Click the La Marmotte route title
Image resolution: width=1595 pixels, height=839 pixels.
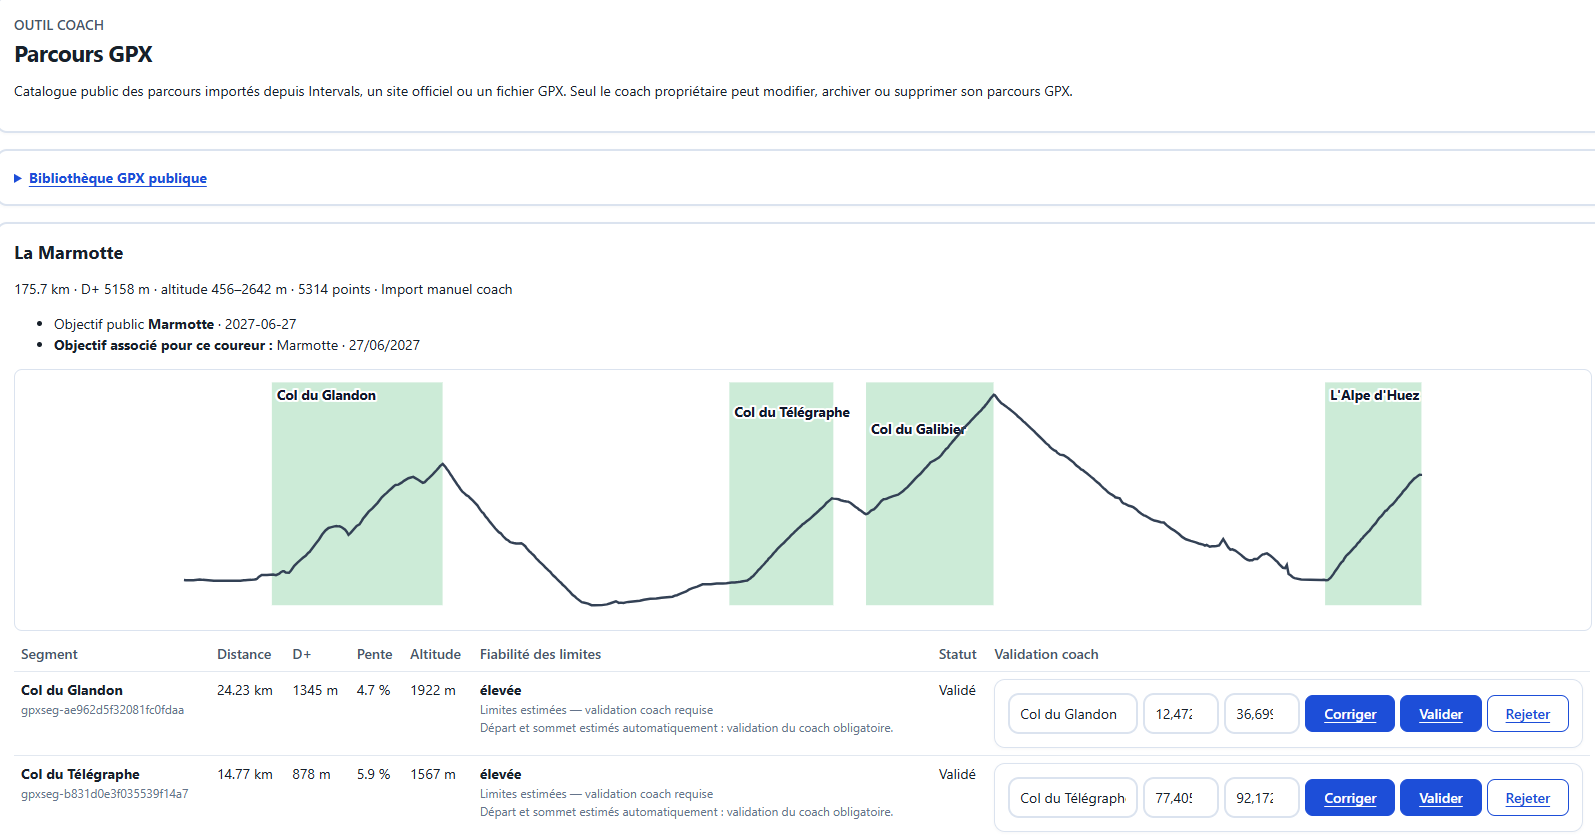[69, 253]
